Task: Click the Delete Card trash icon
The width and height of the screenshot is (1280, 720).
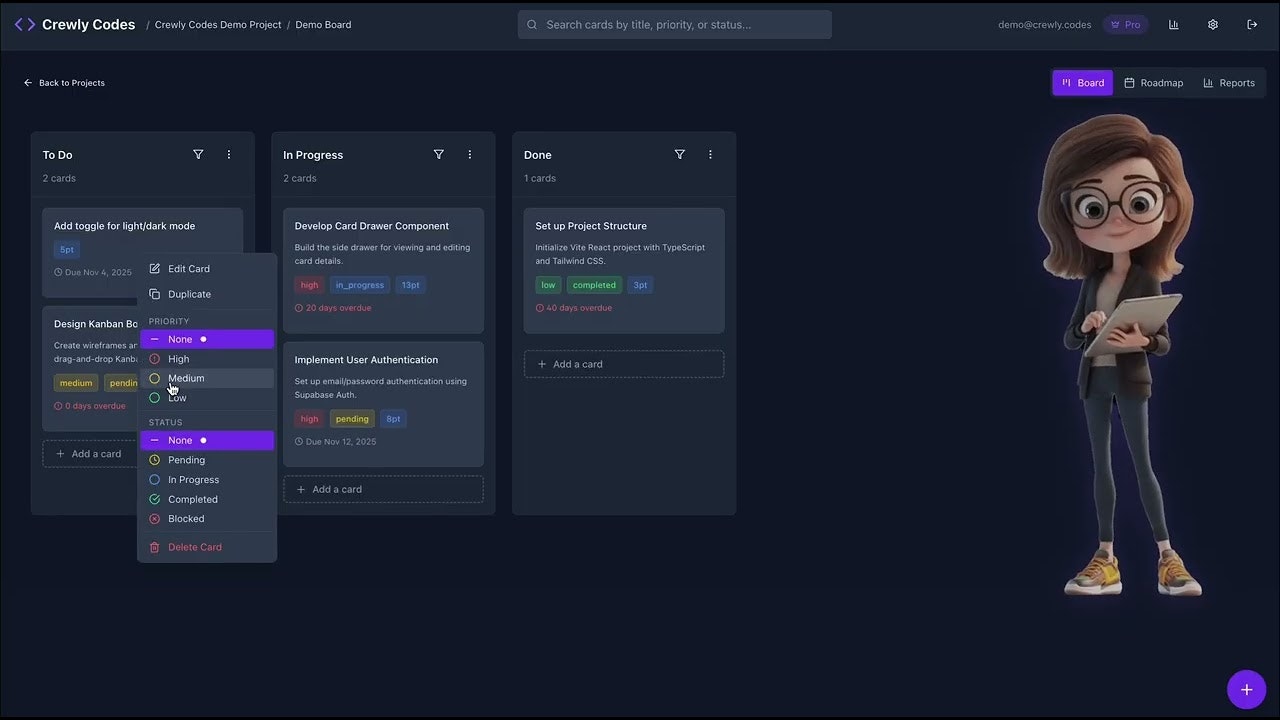Action: pyautogui.click(x=154, y=547)
